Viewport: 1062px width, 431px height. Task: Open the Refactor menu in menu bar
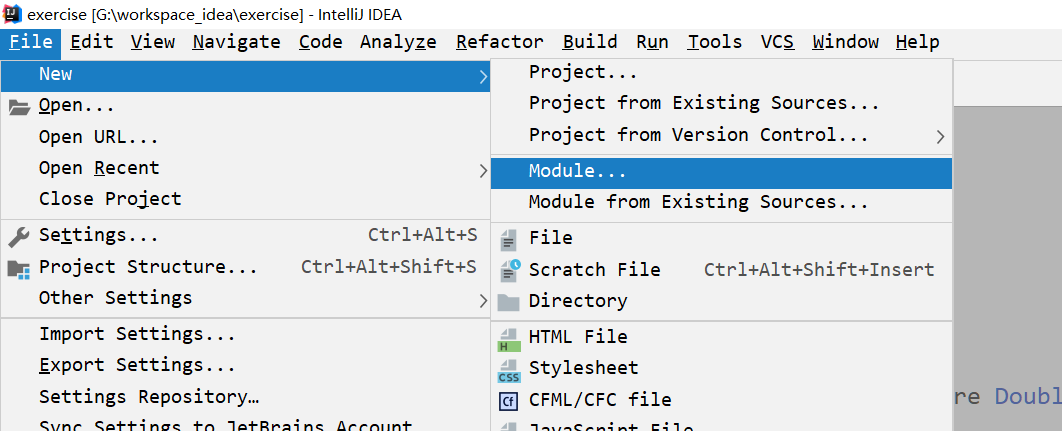tap(499, 42)
